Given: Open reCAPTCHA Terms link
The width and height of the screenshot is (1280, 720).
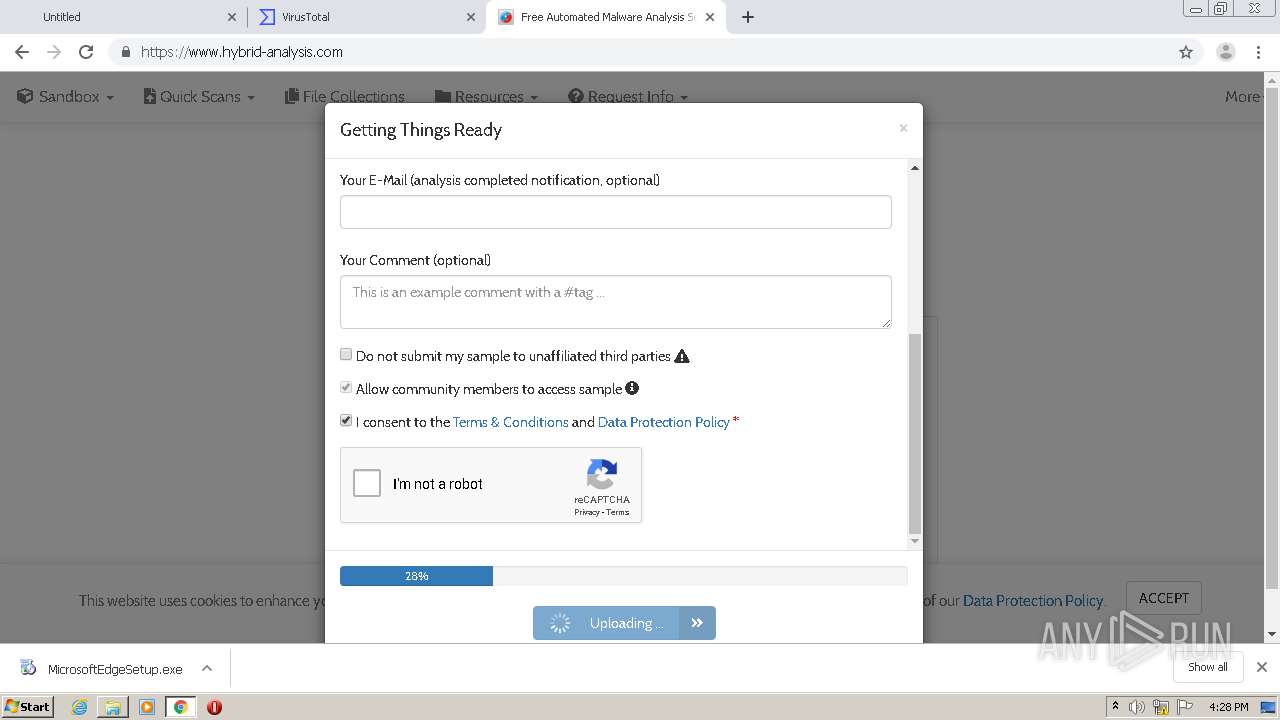Looking at the screenshot, I should pos(618,512).
